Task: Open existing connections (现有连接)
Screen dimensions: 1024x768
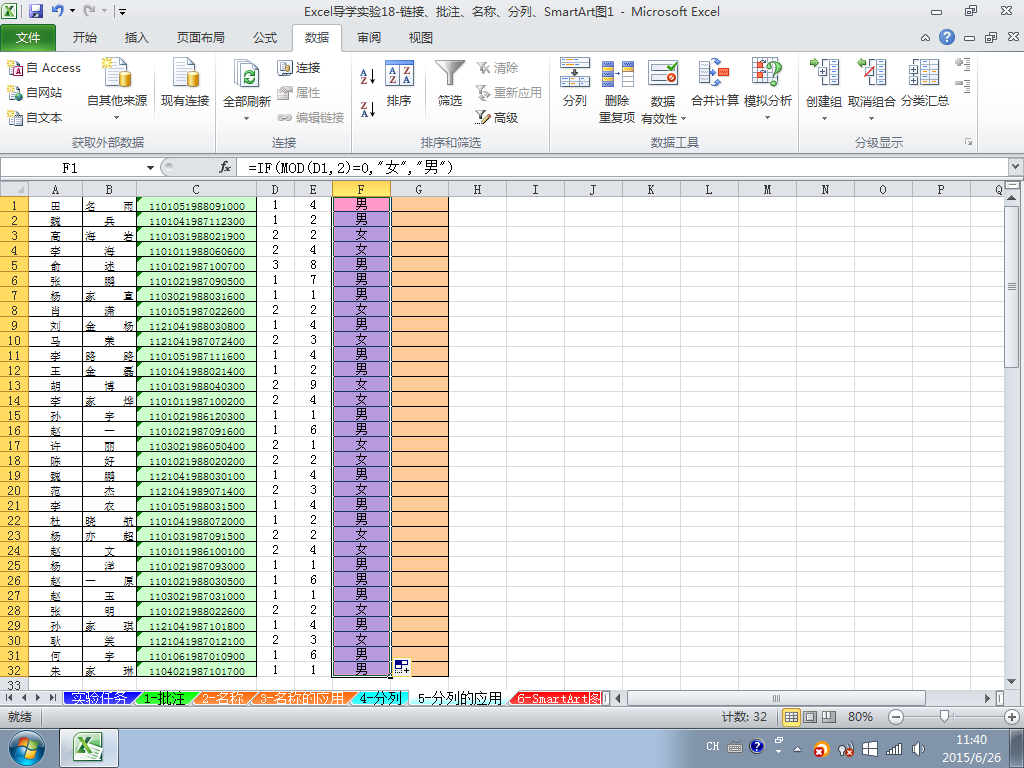Action: coord(185,83)
